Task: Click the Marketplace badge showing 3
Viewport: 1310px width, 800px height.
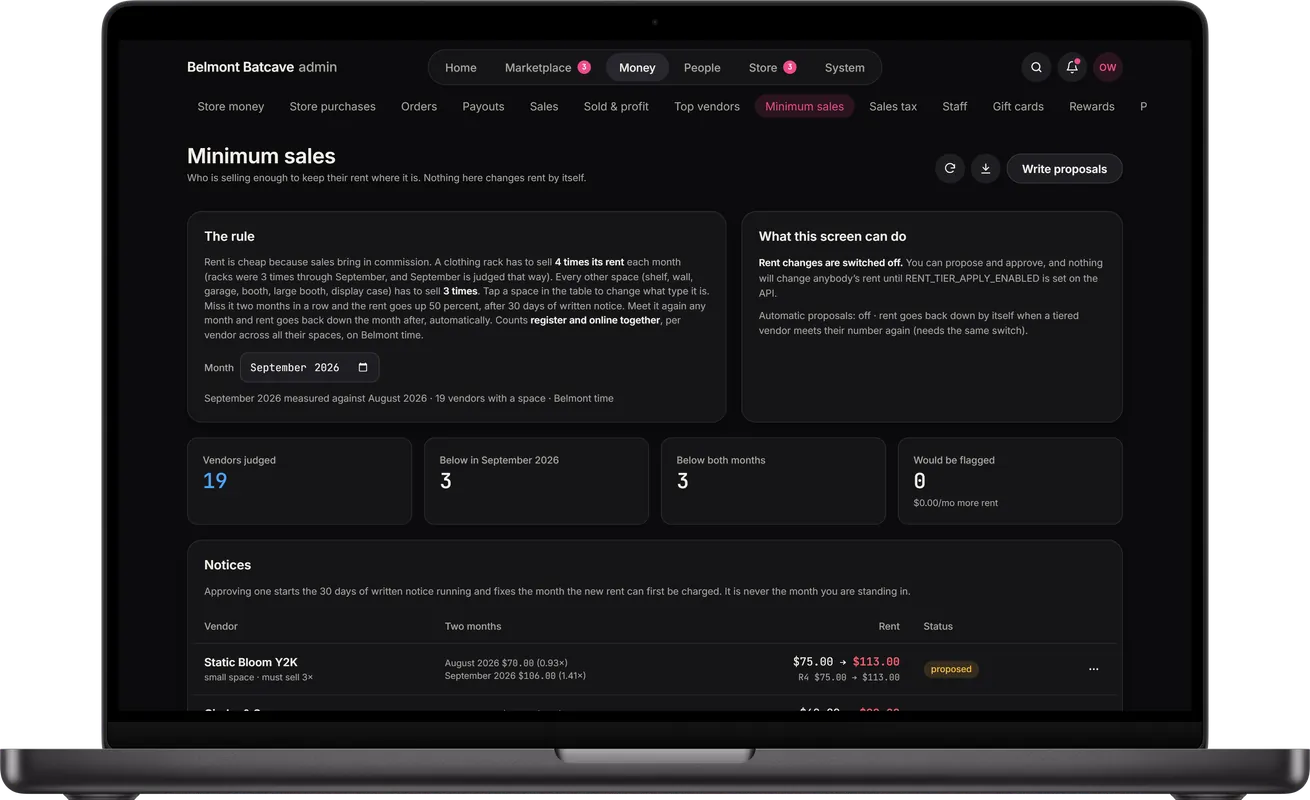Action: [584, 68]
